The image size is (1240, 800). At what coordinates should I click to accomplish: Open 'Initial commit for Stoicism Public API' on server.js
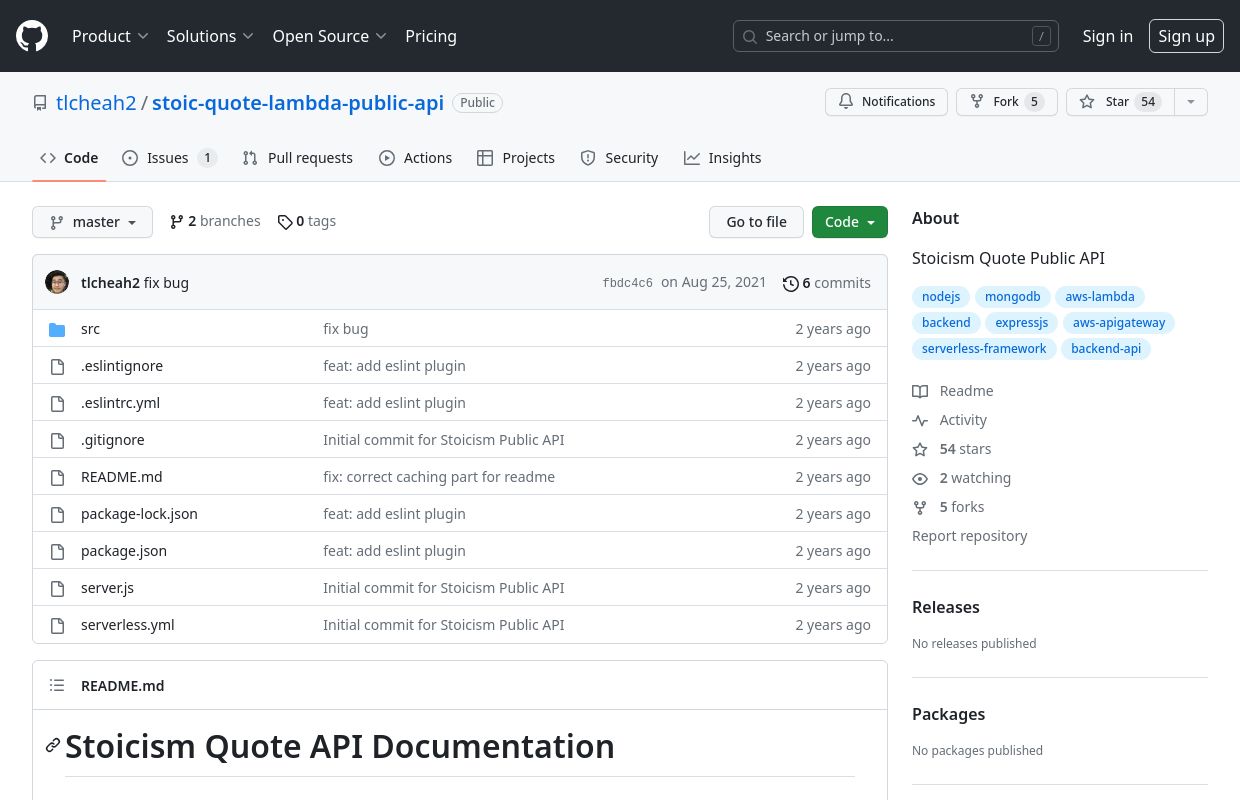pyautogui.click(x=444, y=588)
